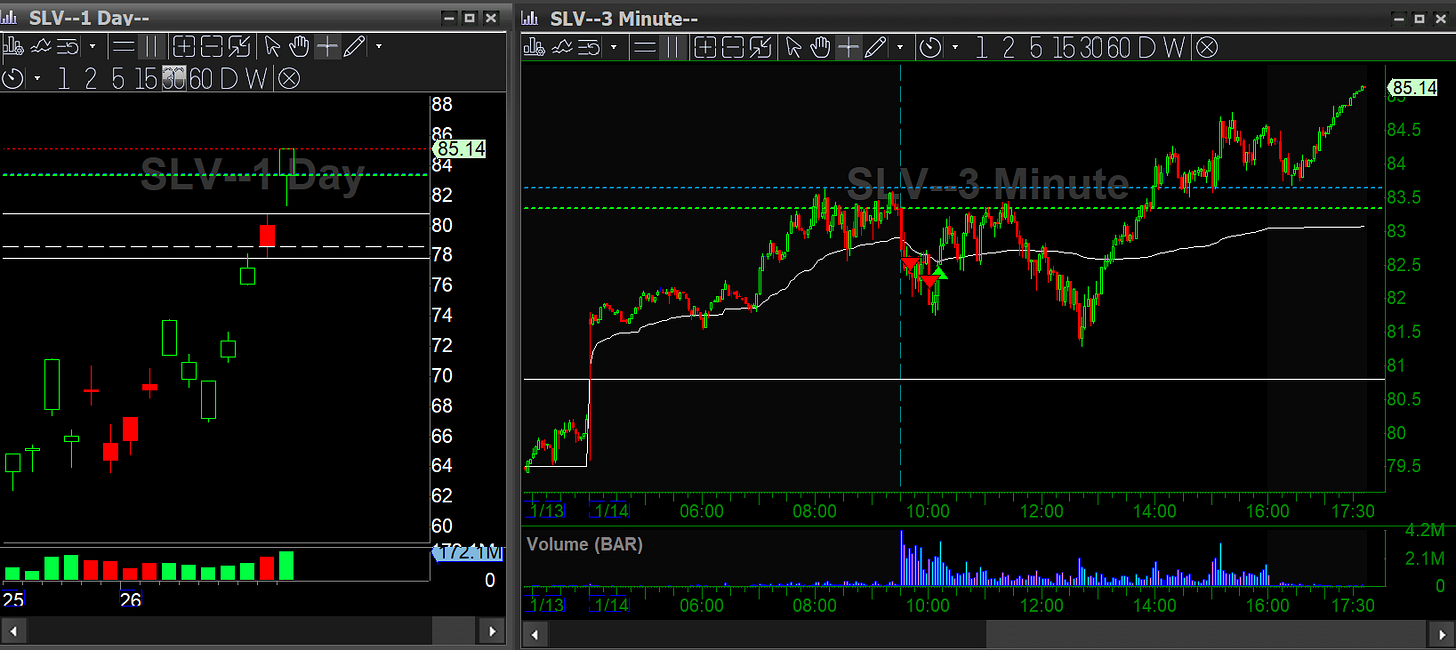Screen dimensions: 1456x650
Task: Open dropdown arrow after list icon in 3 Minute window
Action: point(613,46)
